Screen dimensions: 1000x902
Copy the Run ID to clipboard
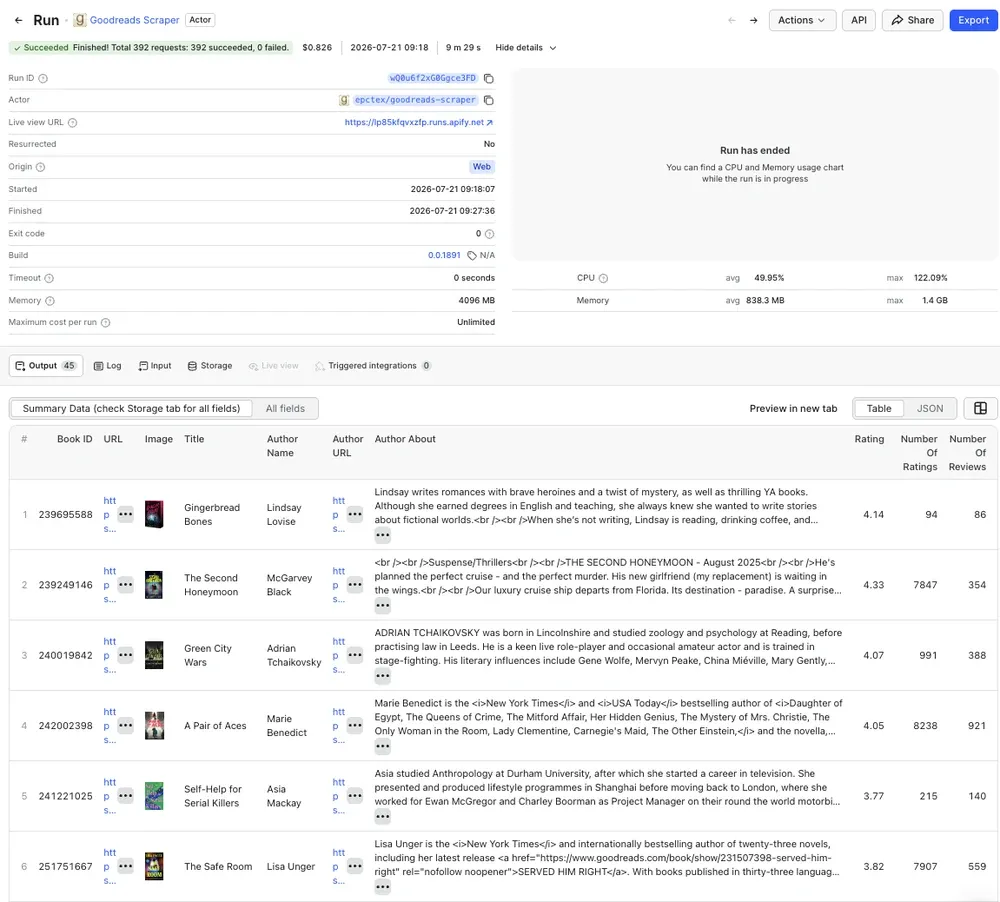(489, 78)
